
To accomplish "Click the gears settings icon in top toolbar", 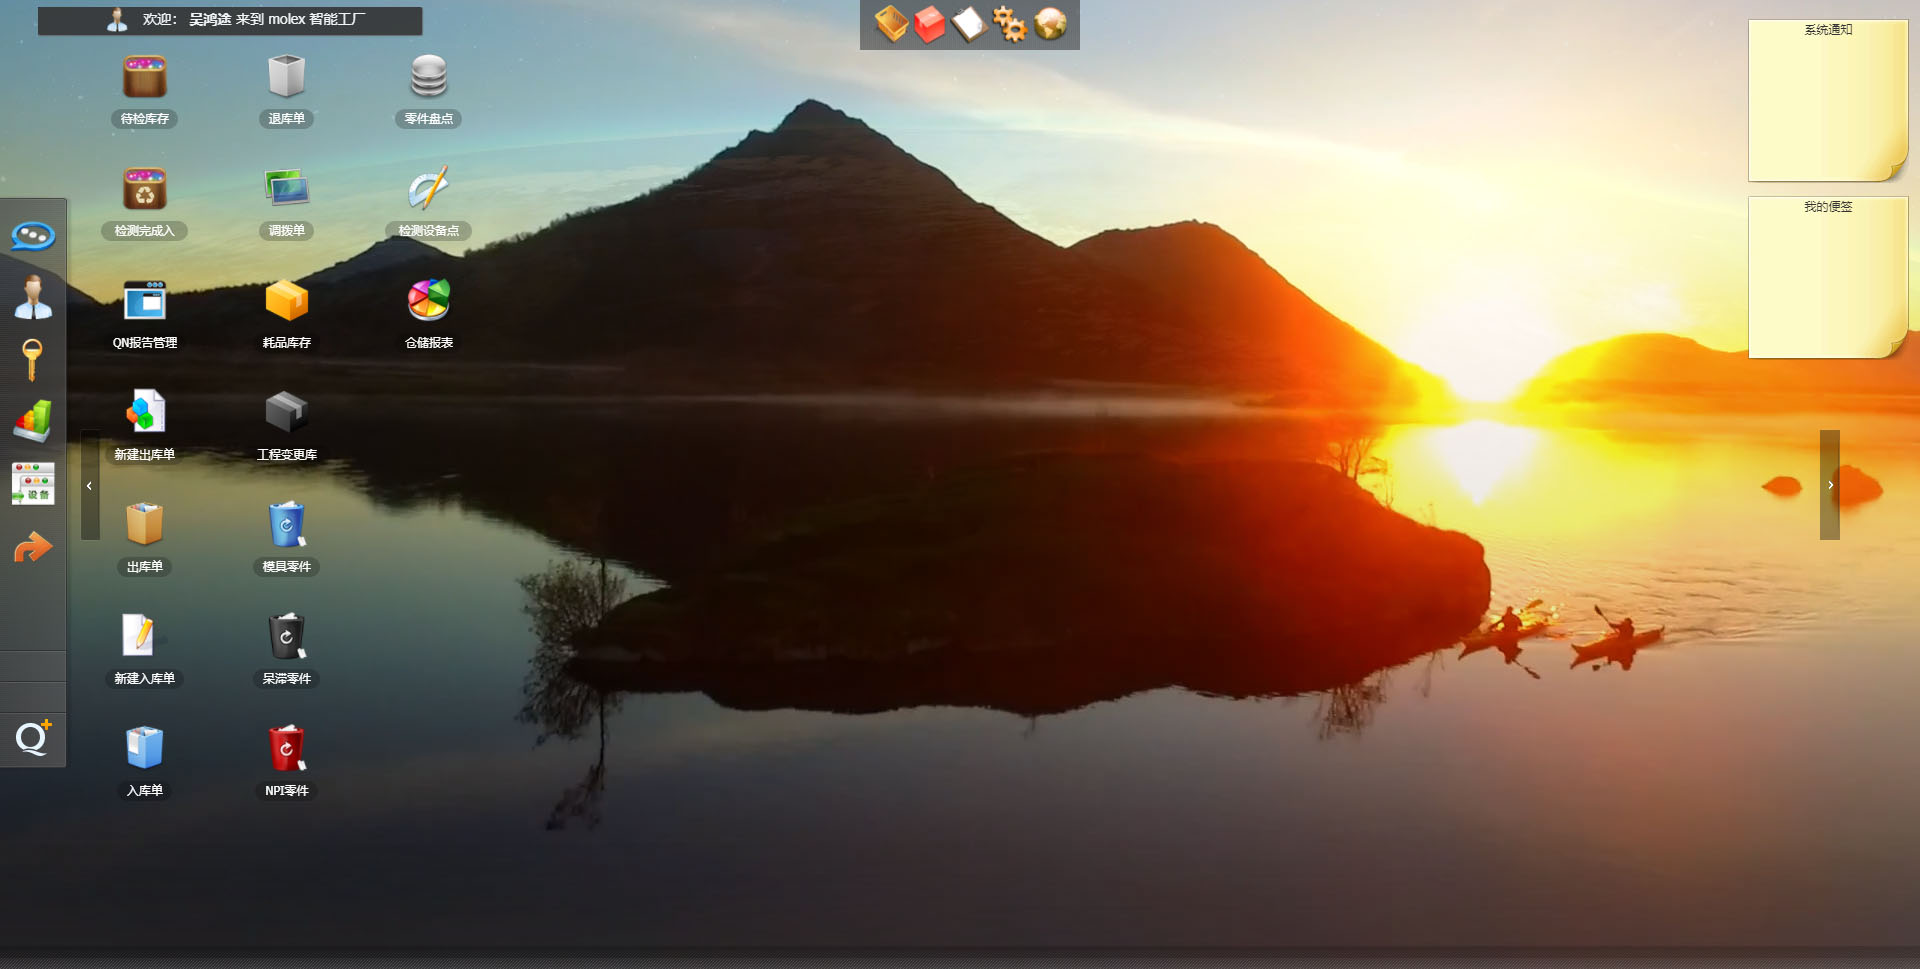I will tap(1009, 24).
